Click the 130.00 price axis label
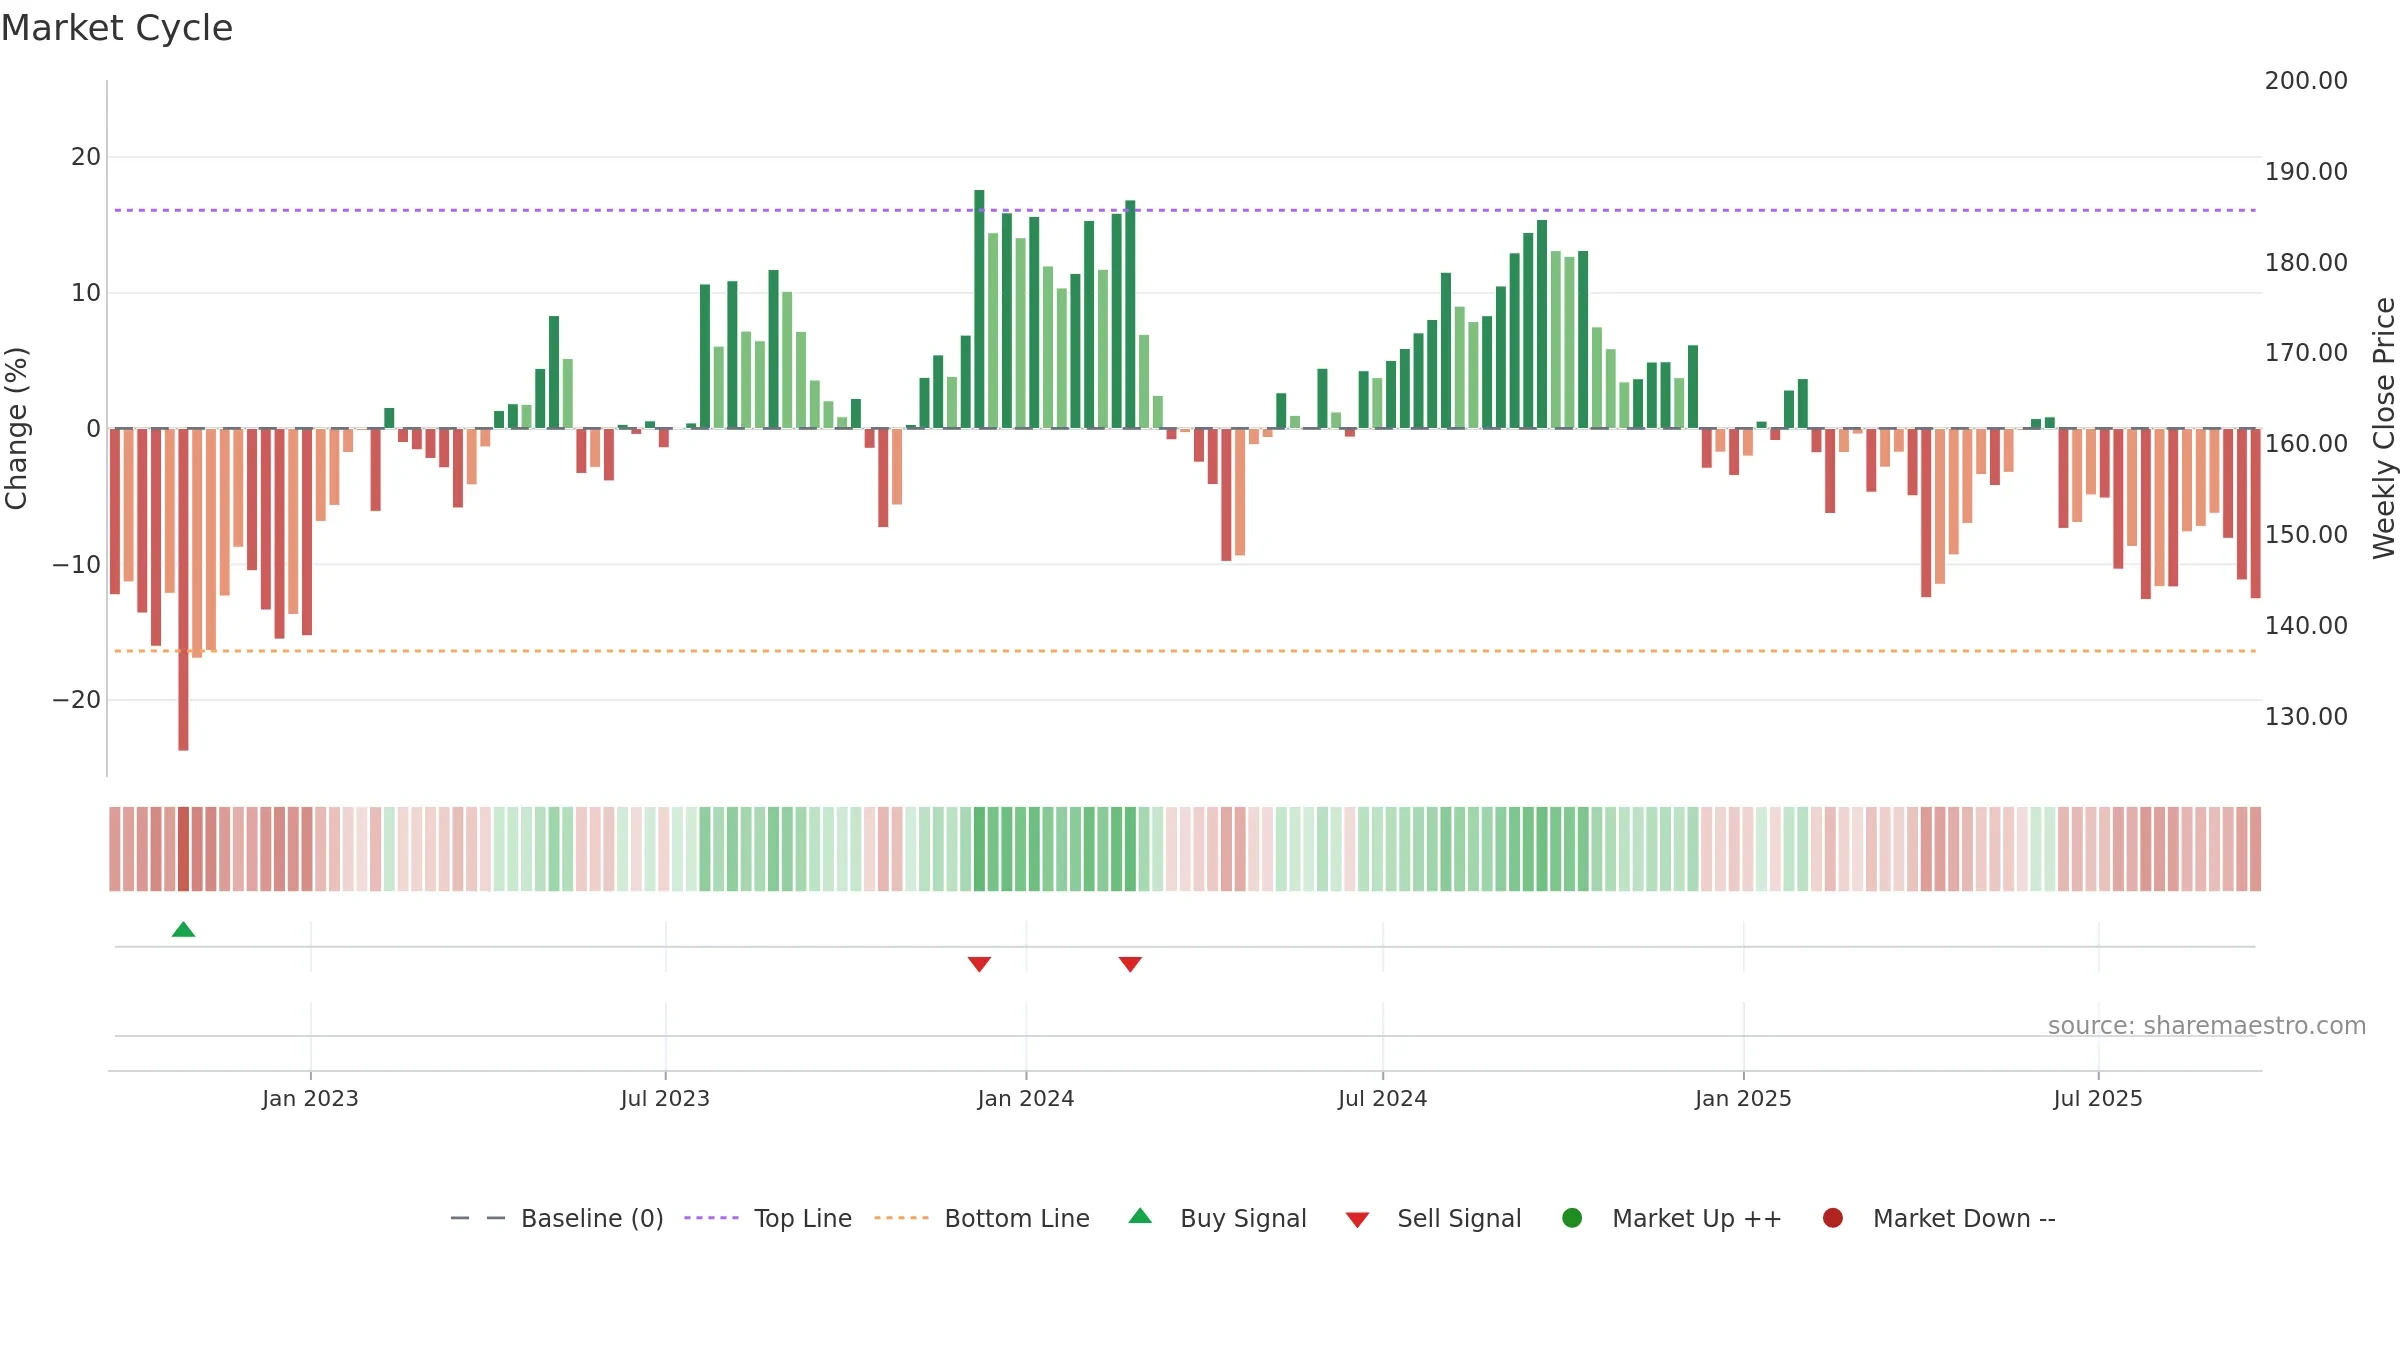 pos(2306,717)
